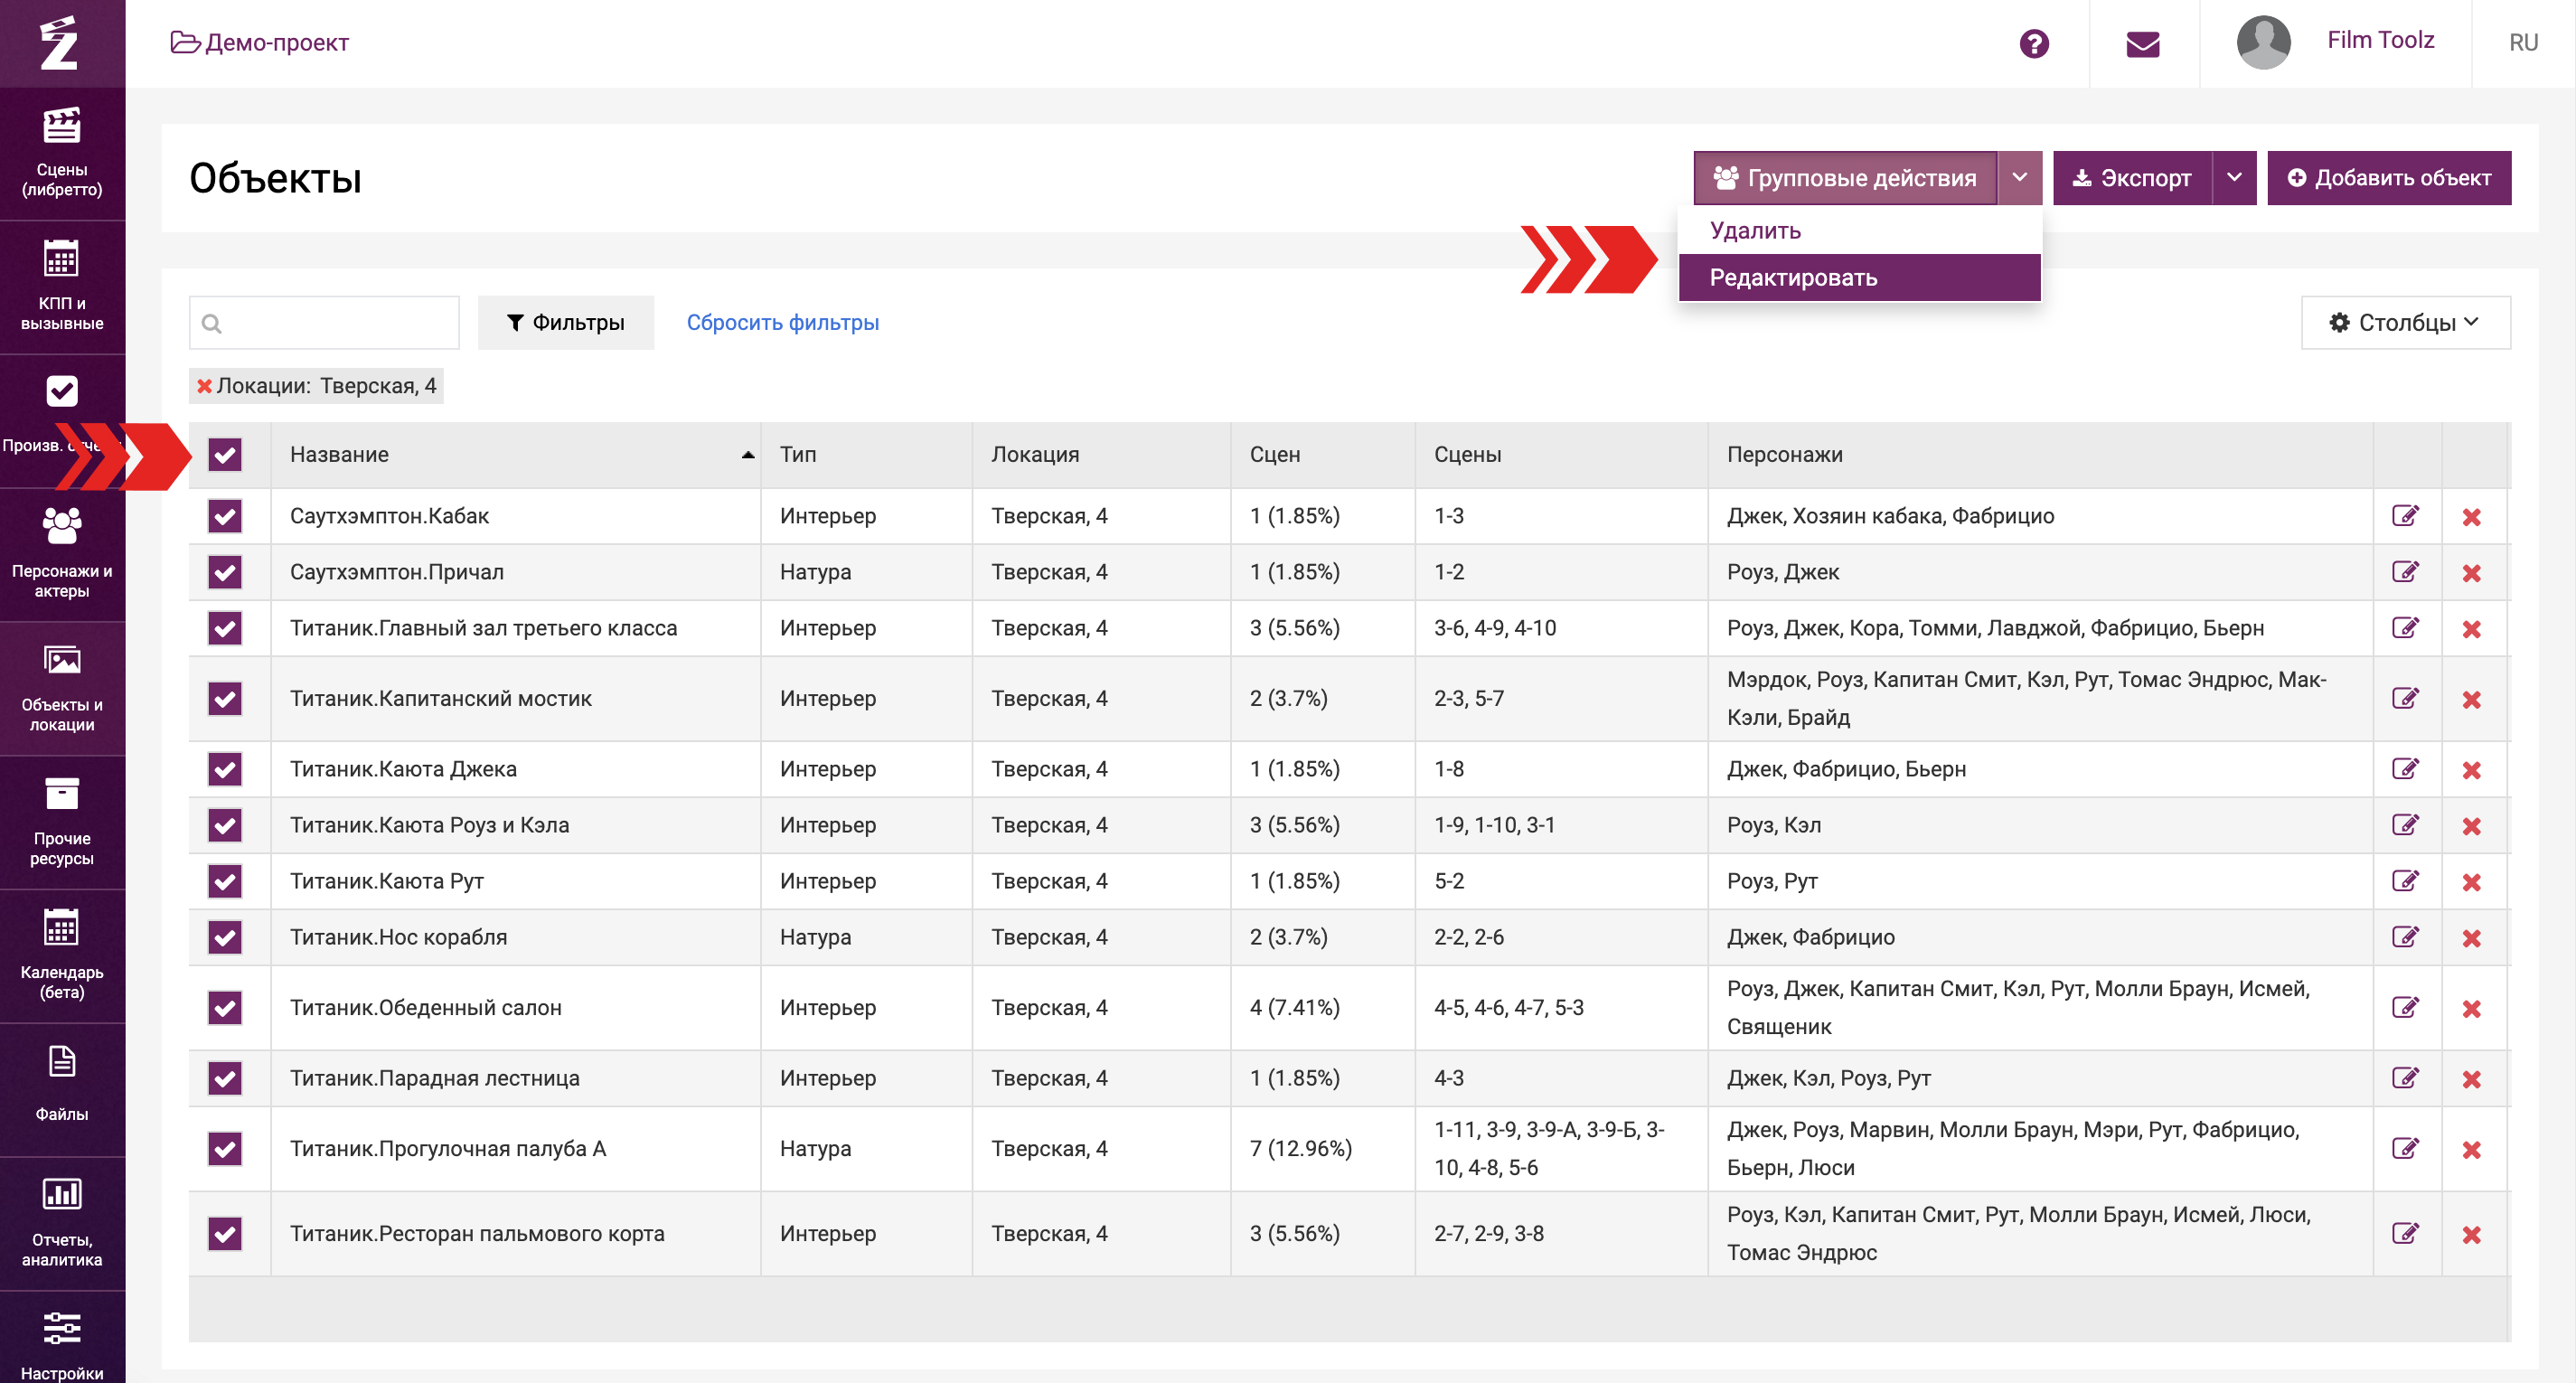Expand the Экспорт dropdown arrow
2576x1383 pixels.
[x=2234, y=178]
